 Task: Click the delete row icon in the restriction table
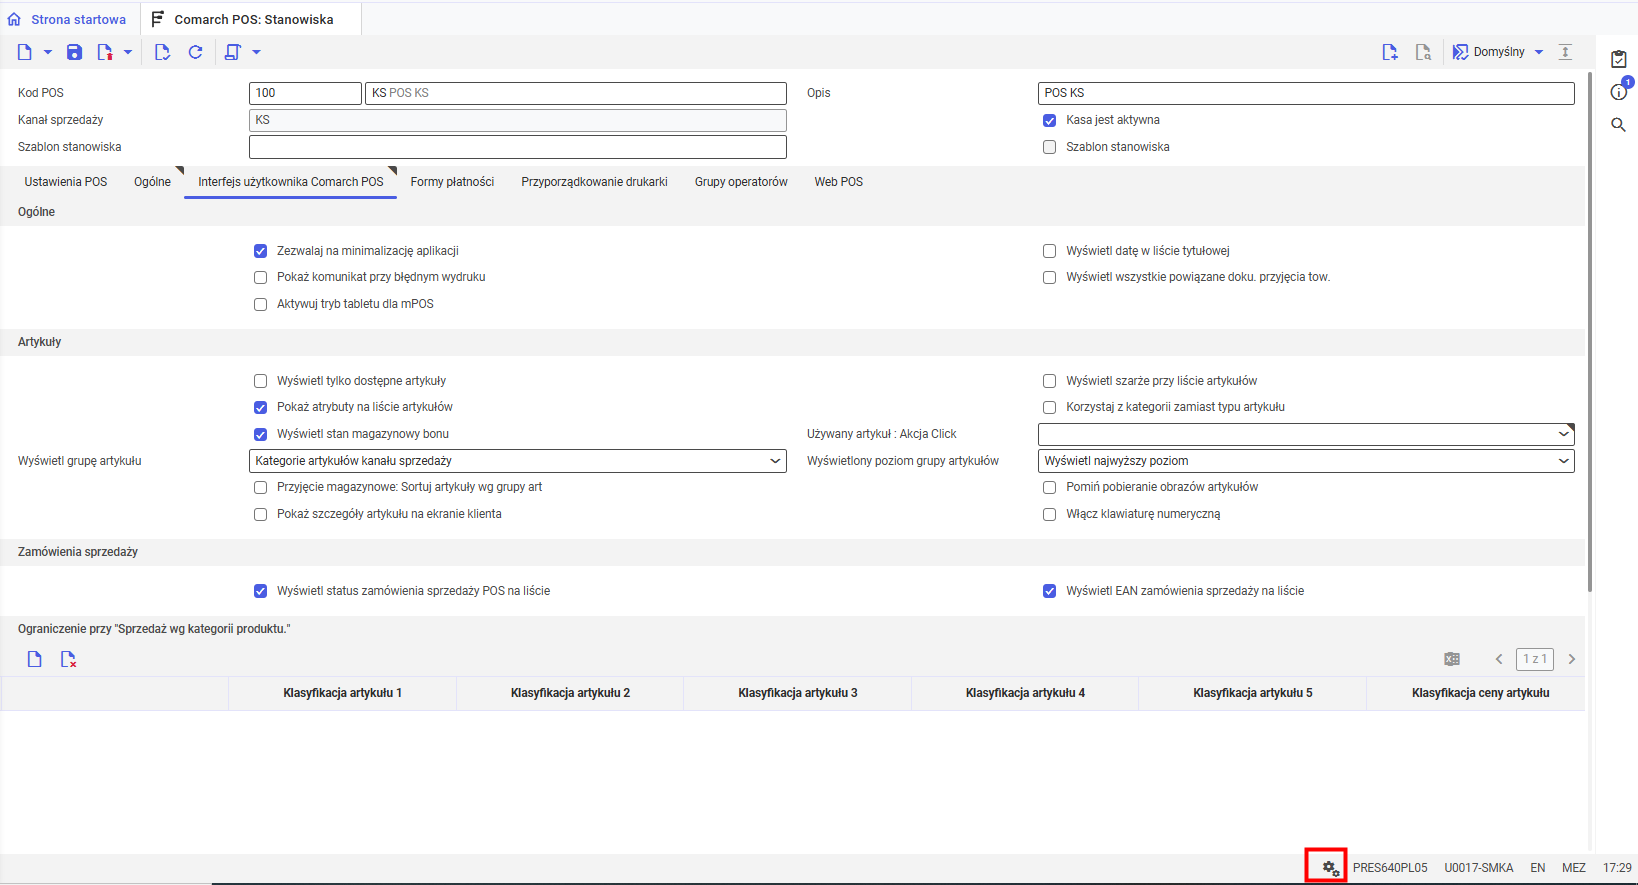click(x=68, y=659)
